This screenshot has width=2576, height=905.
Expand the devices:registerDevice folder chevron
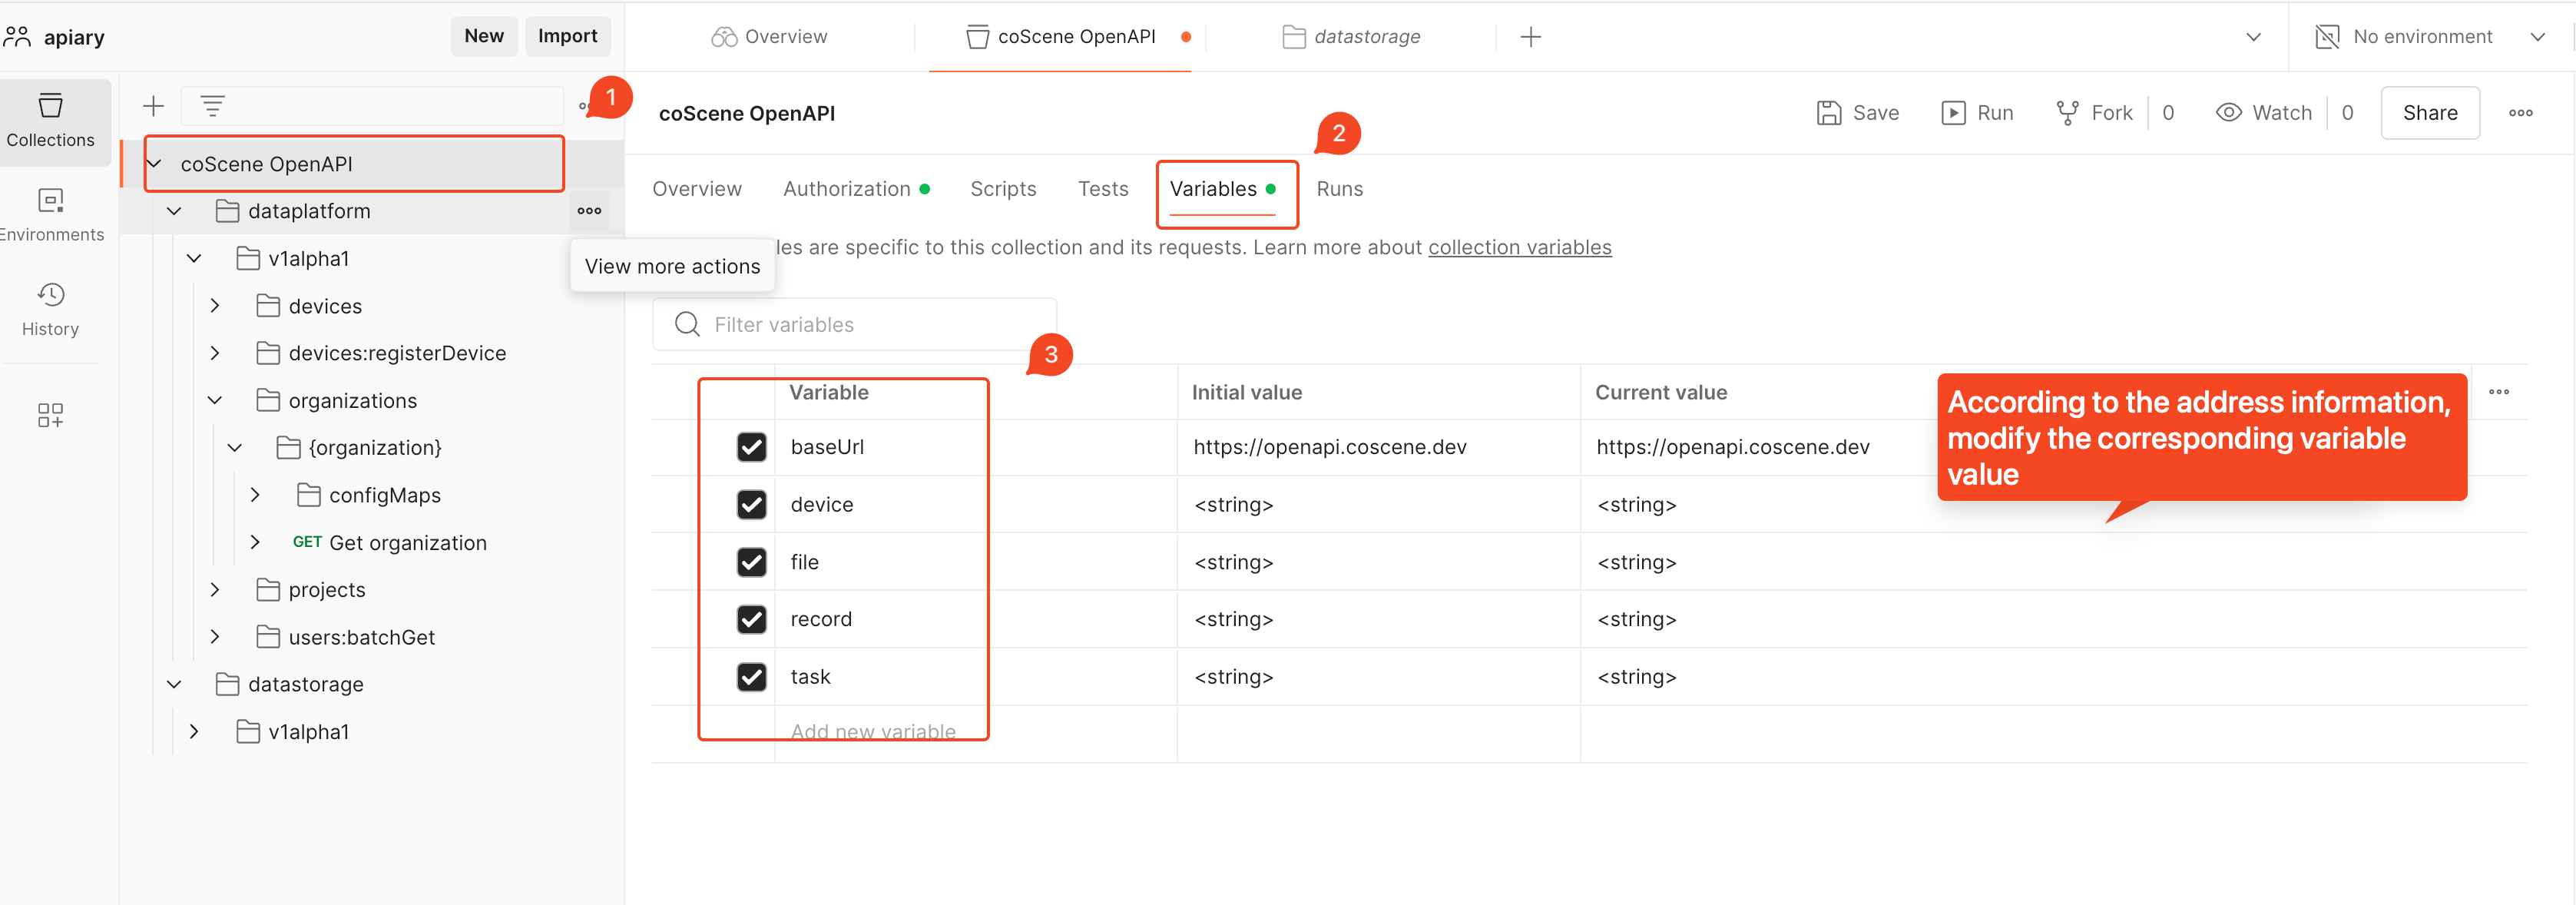pos(214,353)
